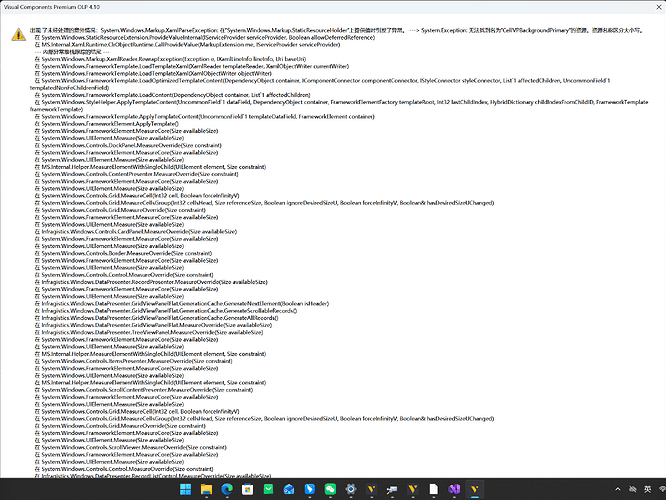666x500 pixels.
Task: Click the 'GenerateScrollableRecords()' line
Action: point(166,311)
